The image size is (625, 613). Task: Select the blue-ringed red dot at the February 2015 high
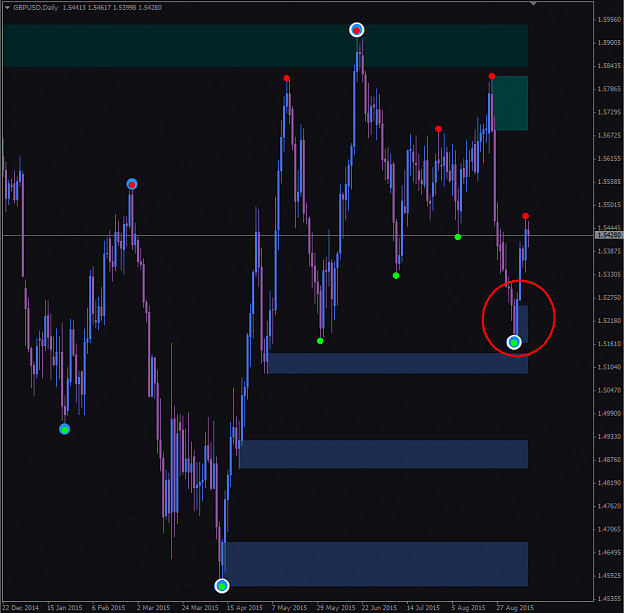(132, 184)
